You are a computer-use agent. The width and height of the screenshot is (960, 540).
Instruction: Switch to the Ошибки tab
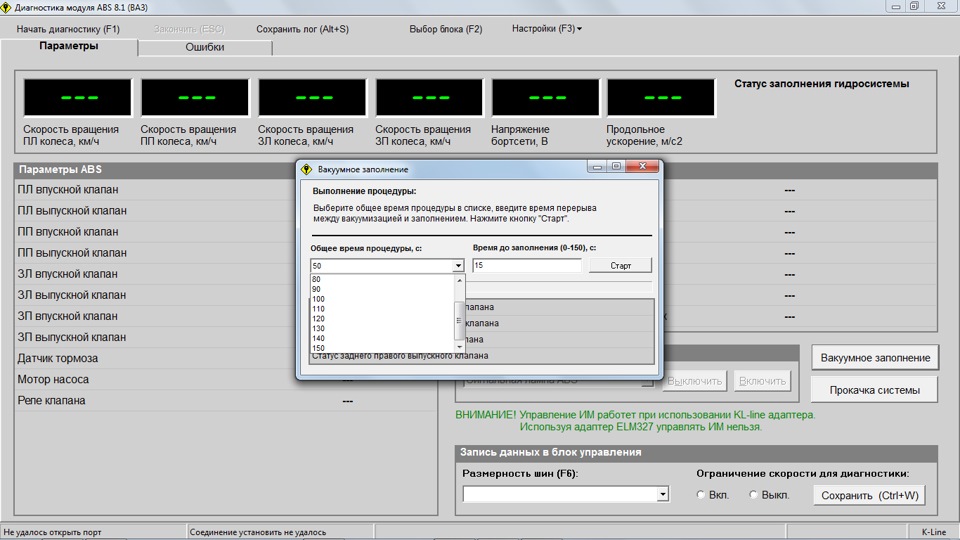[204, 47]
